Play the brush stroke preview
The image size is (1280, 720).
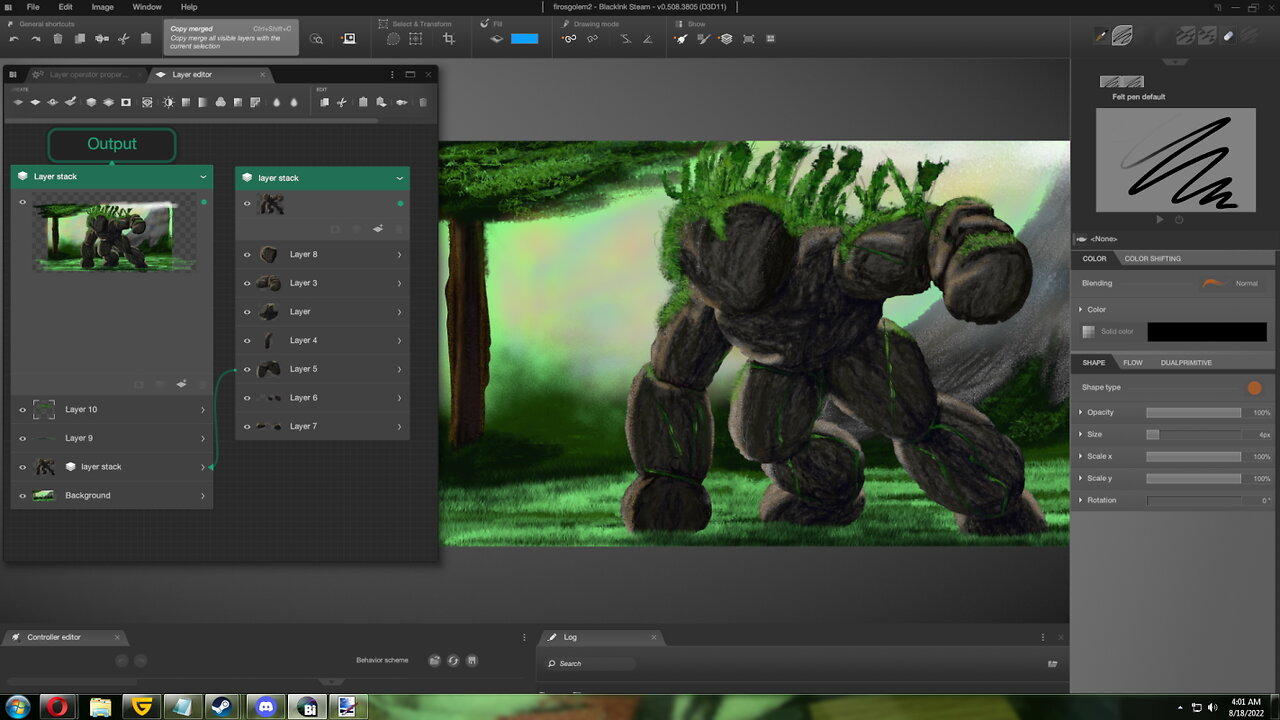coord(1160,219)
